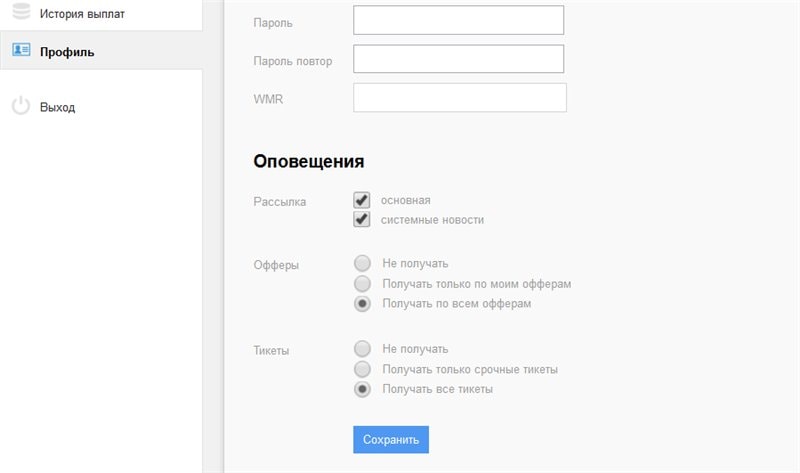Uncheck the основная mailing checkbox
Viewport: 800px width, 473px height.
362,200
